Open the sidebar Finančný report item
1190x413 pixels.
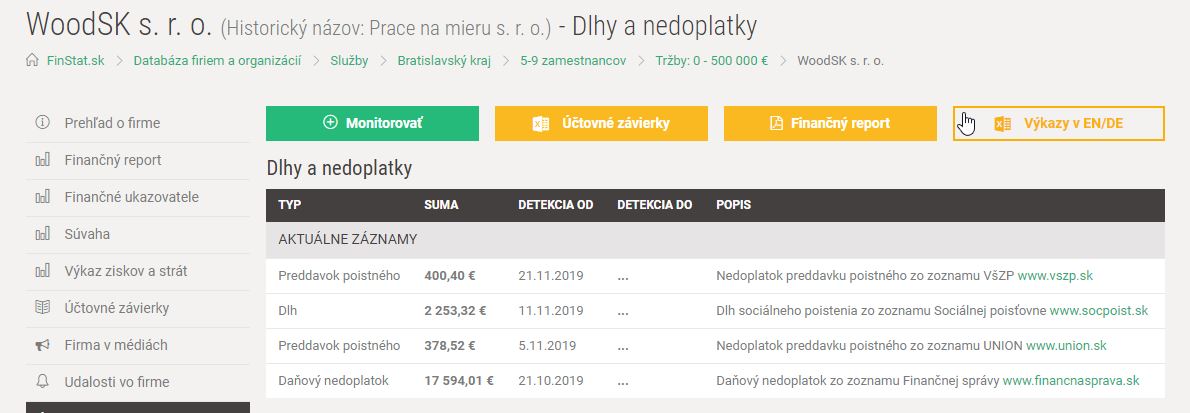click(x=112, y=160)
